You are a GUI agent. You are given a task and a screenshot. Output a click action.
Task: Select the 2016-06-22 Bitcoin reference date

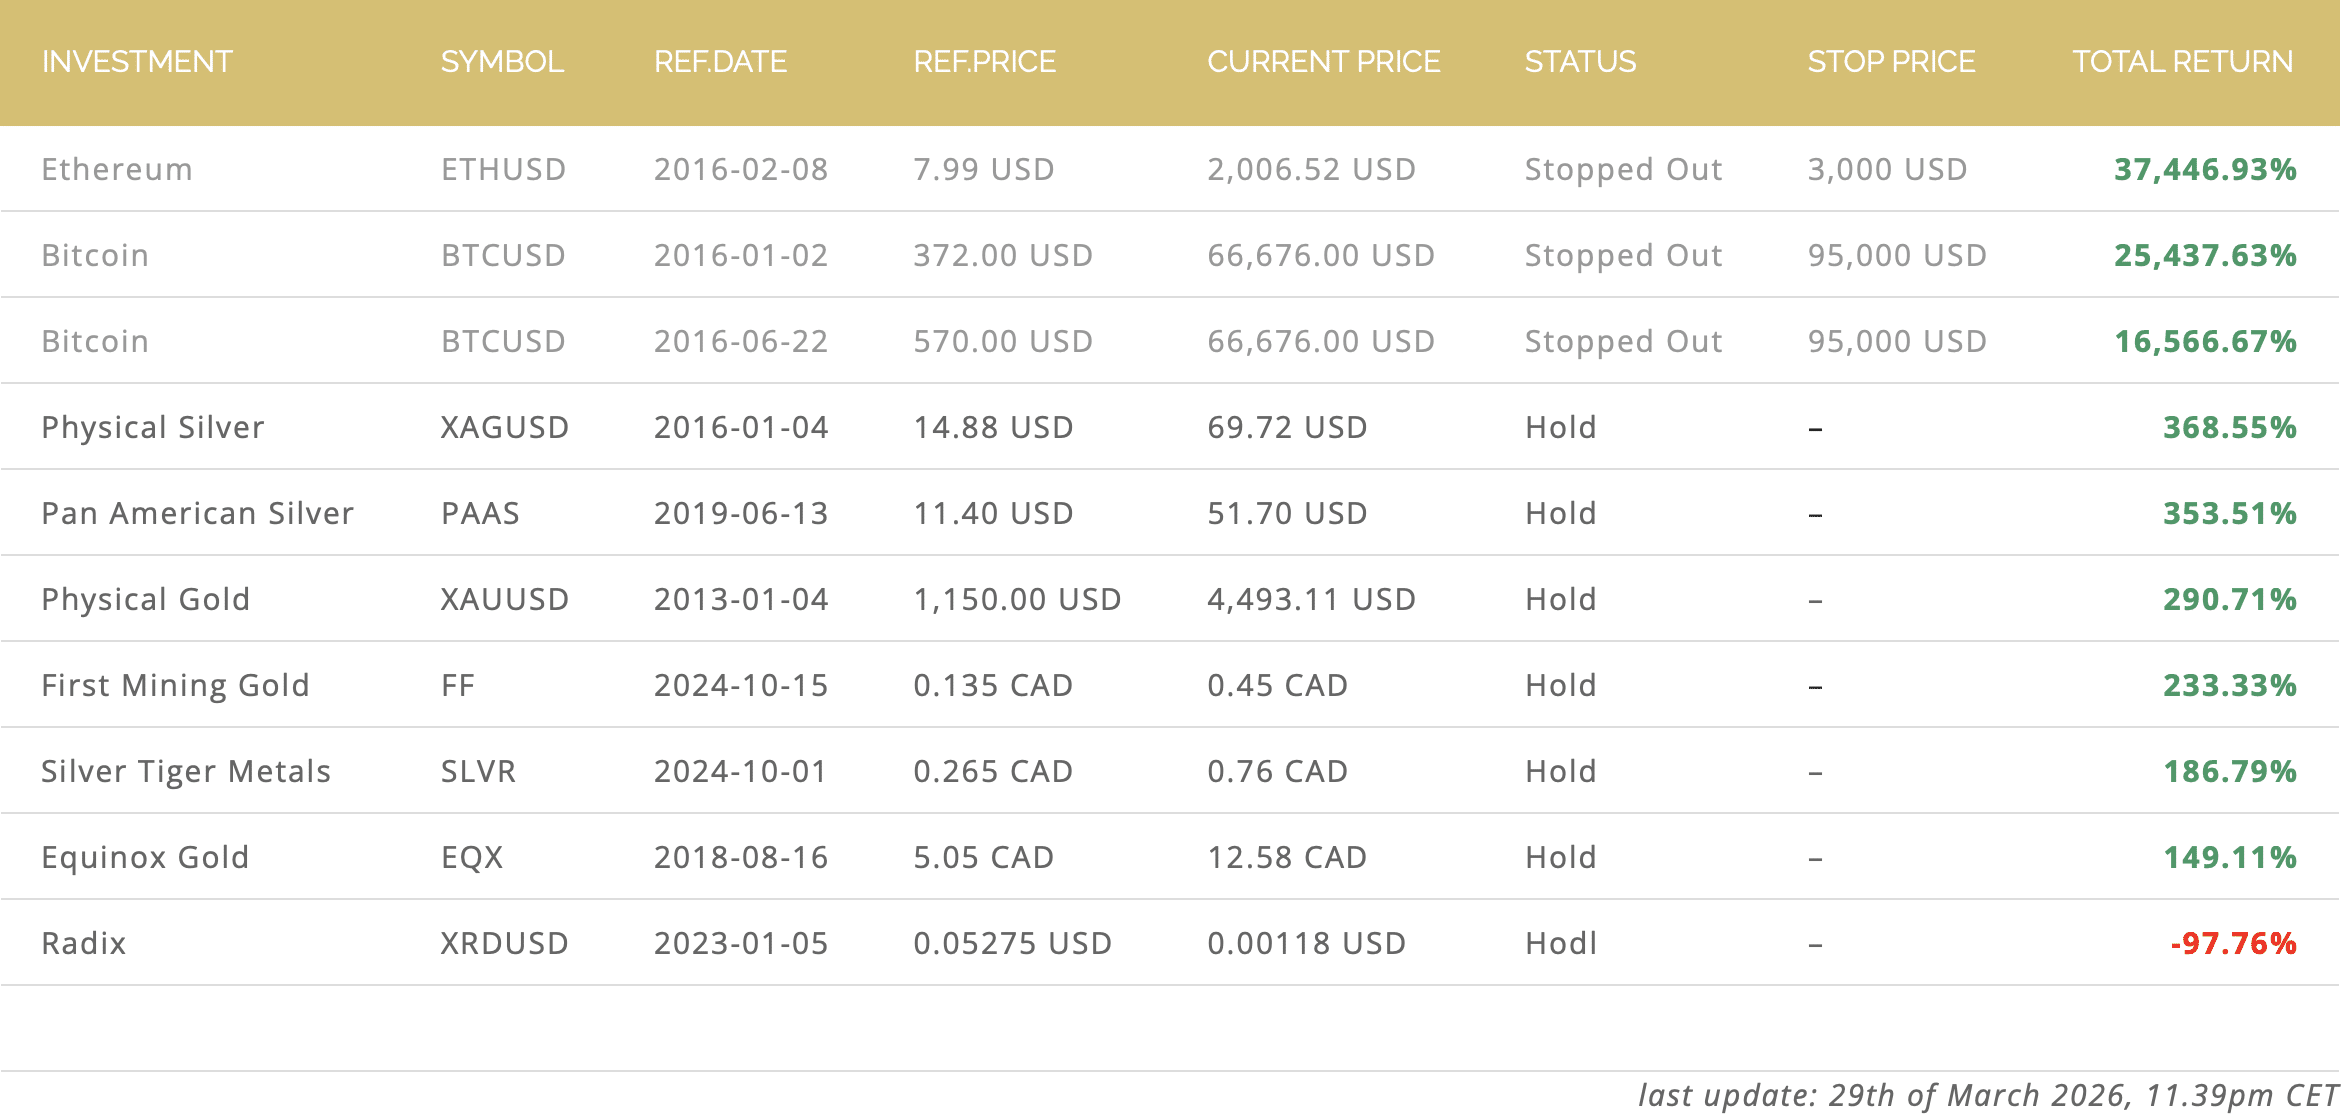741,342
